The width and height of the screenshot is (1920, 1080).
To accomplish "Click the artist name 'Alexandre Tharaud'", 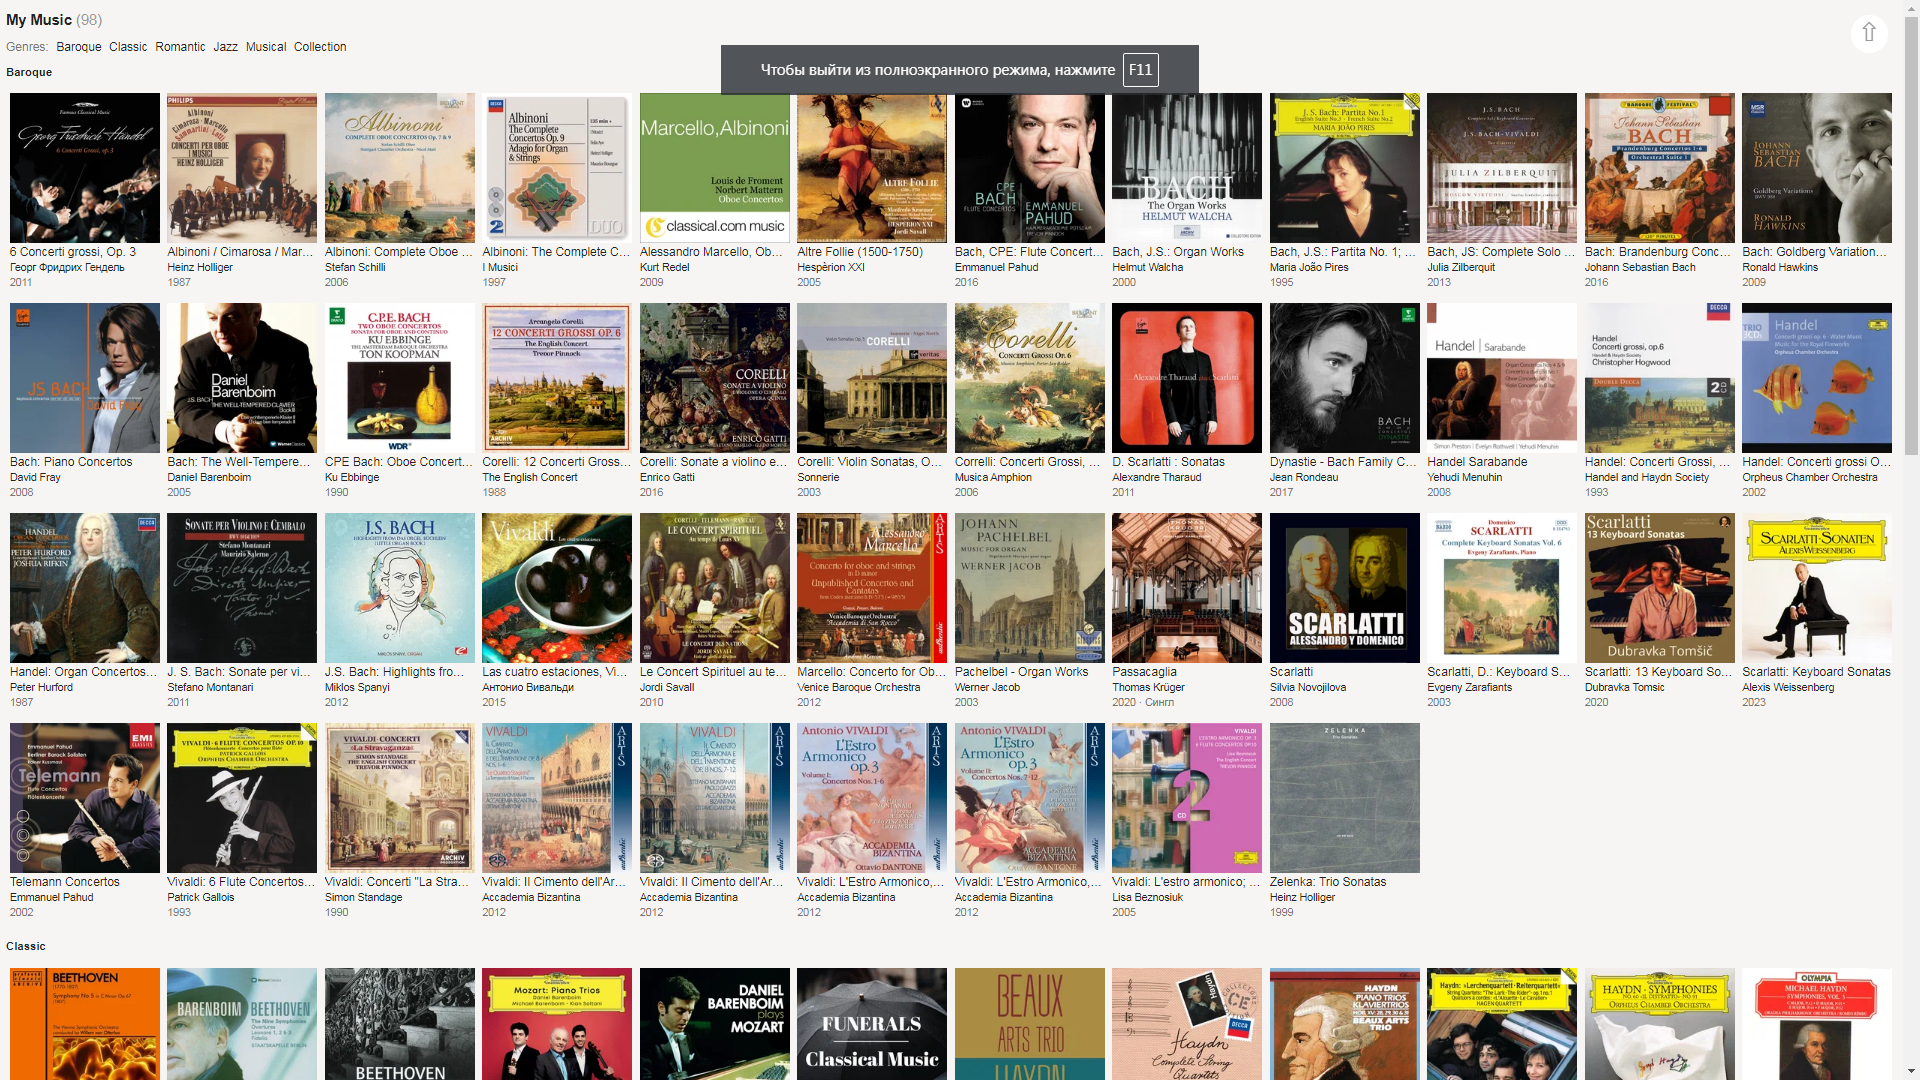I will click(x=1157, y=478).
